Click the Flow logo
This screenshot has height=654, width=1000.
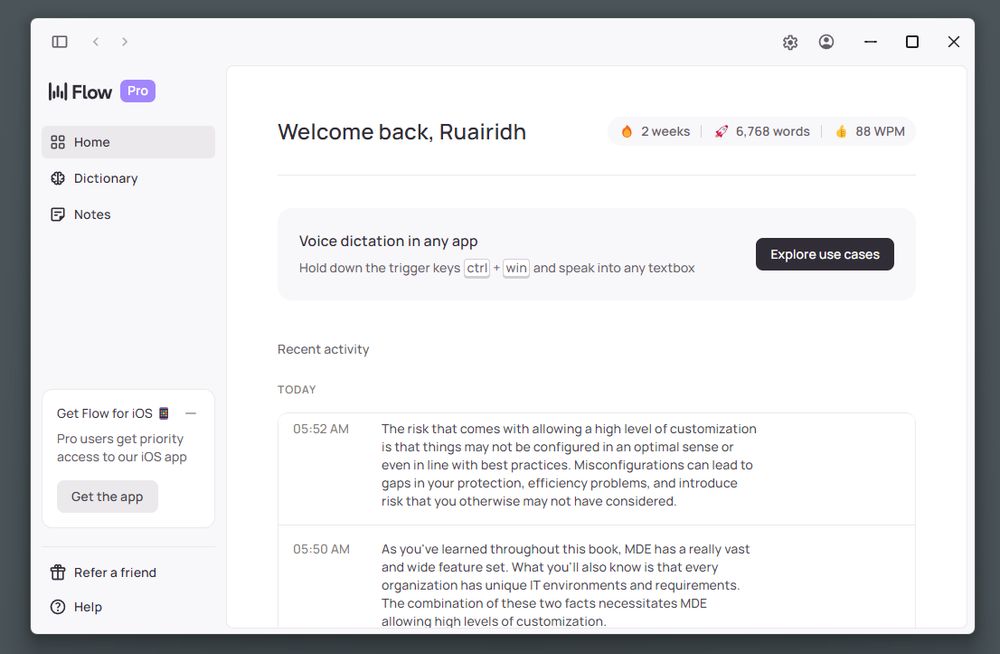[x=80, y=91]
